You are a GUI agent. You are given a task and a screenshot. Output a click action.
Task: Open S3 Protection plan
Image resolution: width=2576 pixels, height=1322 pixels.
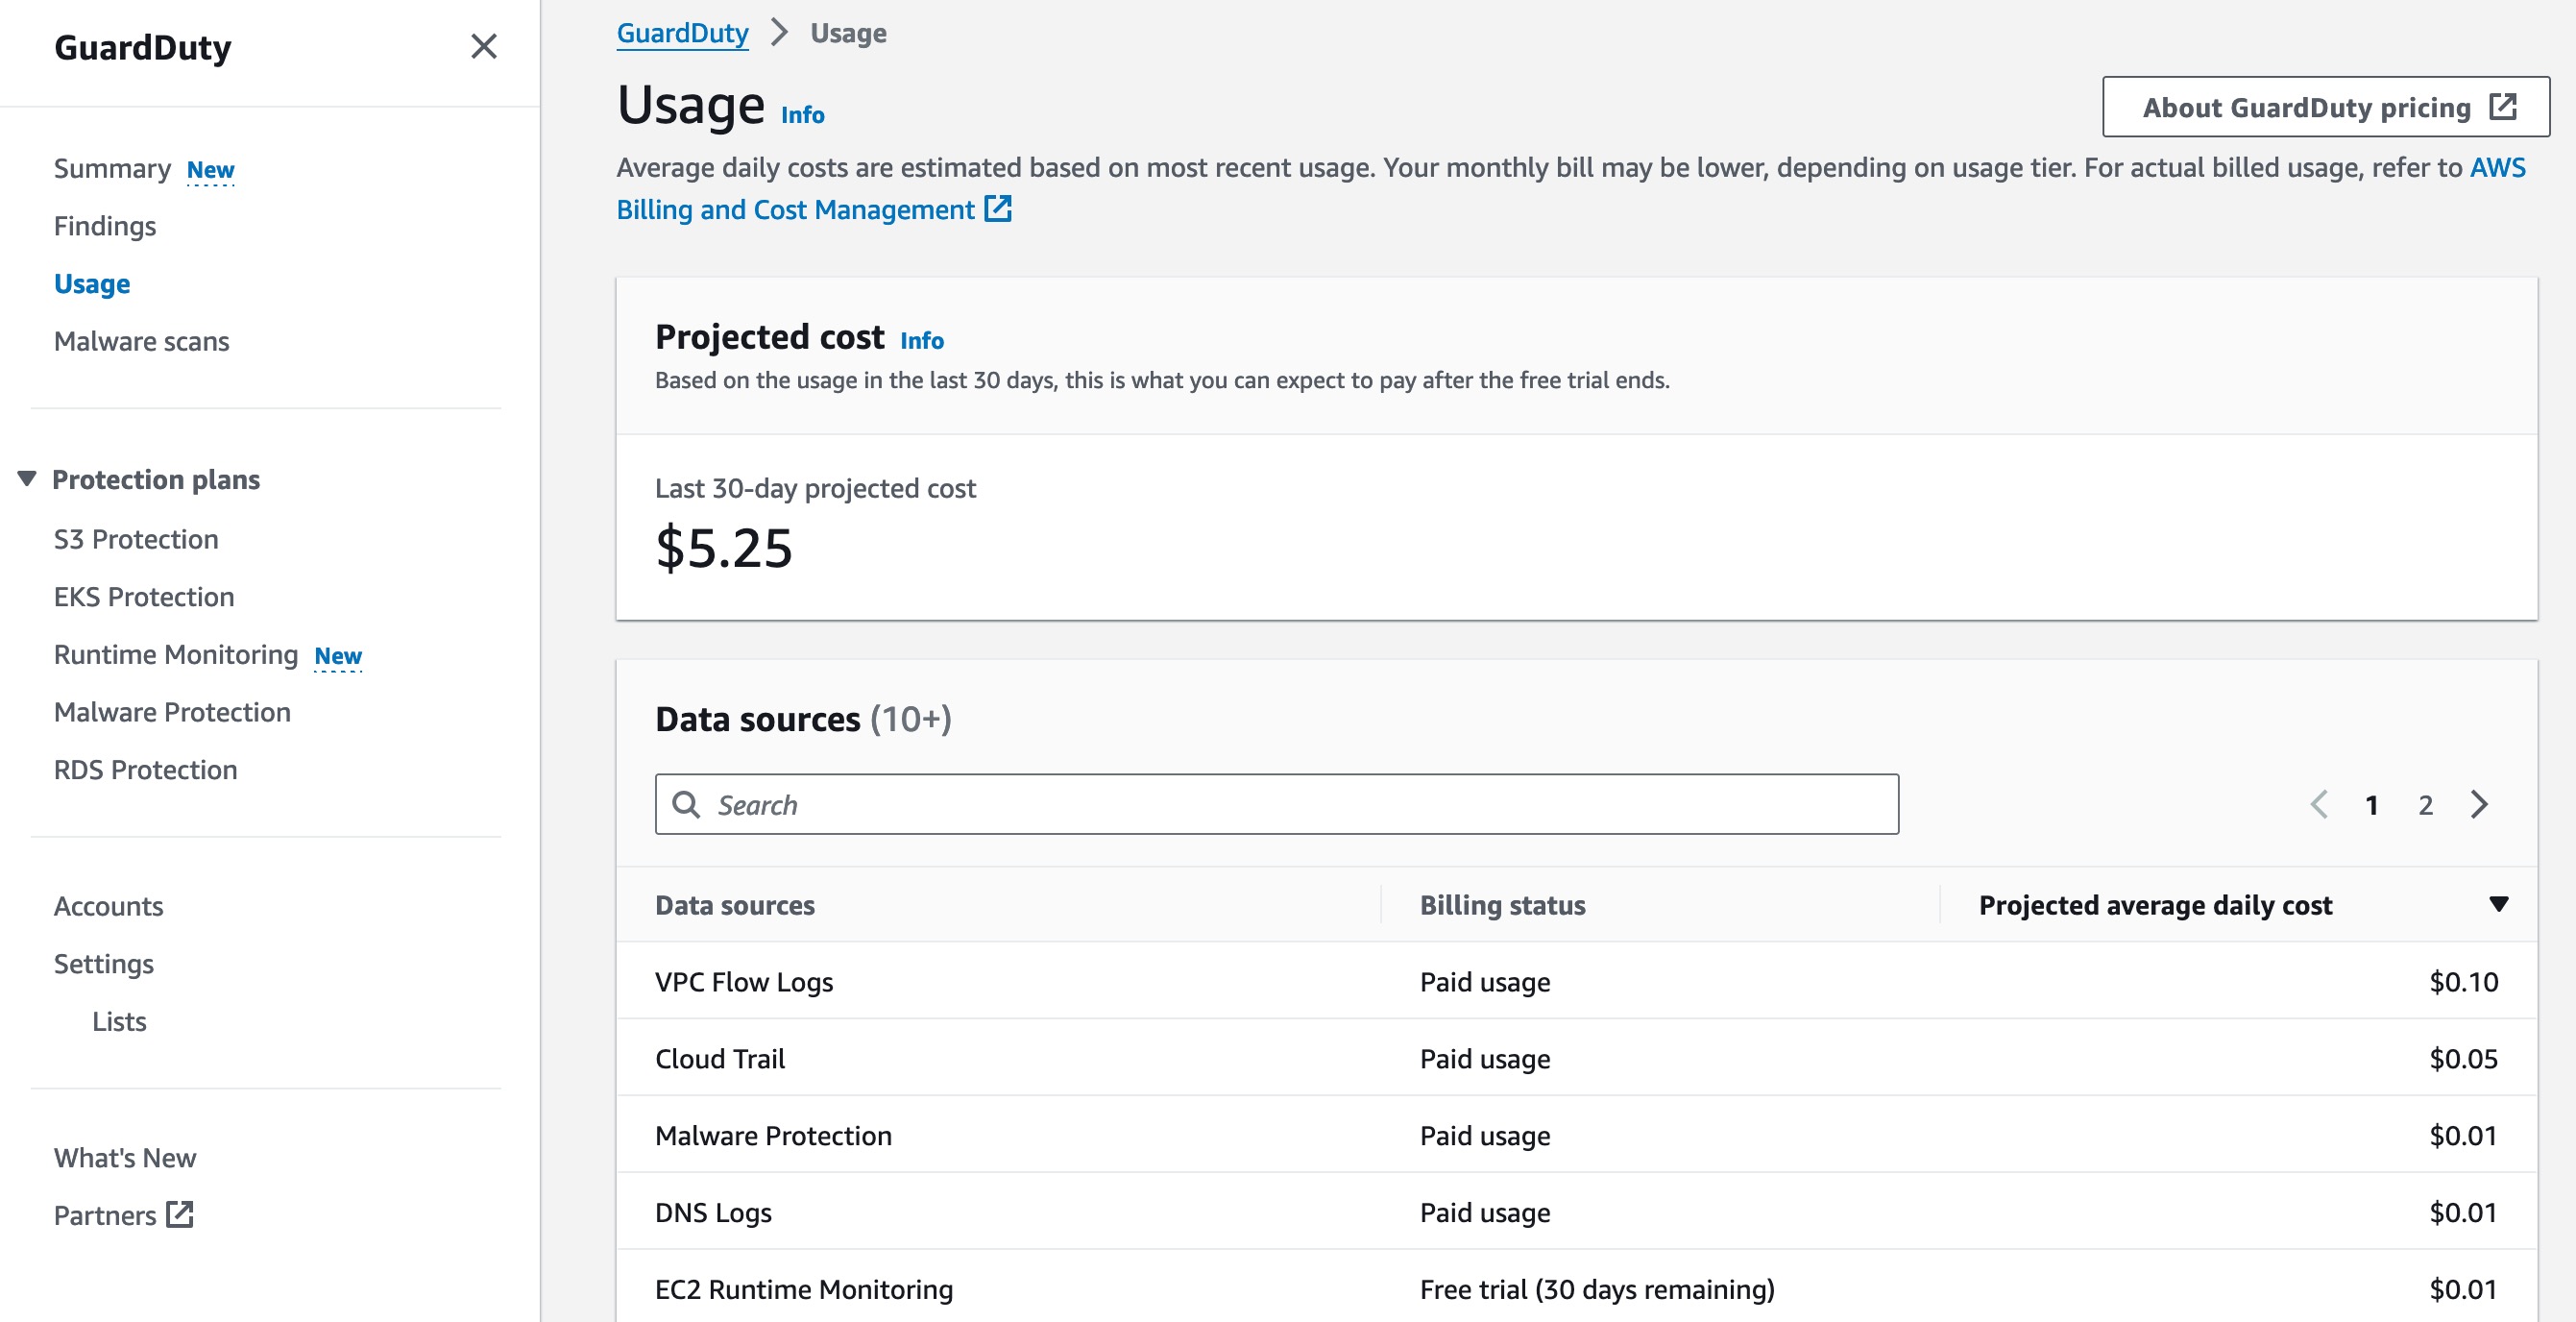[x=136, y=539]
